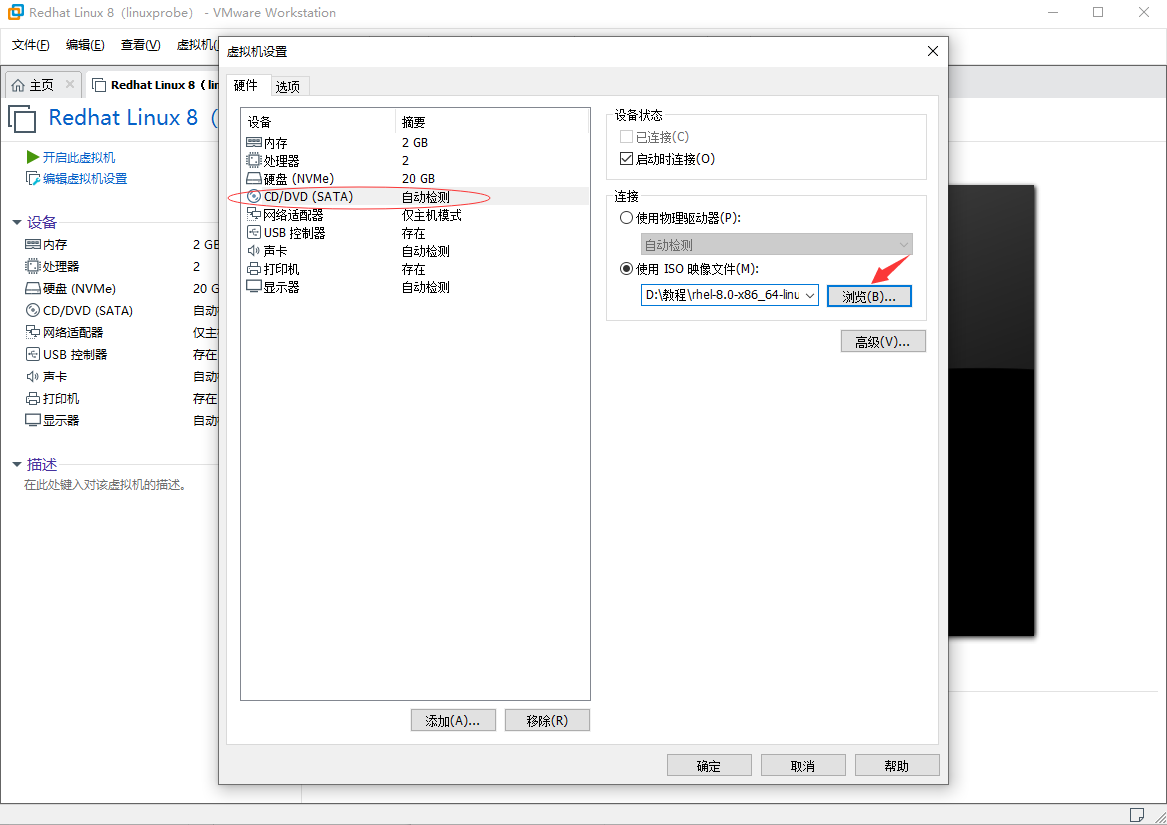Screen dimensions: 1167x825
Task: Click the 编辑虚拟机设置 link
Action: (x=85, y=179)
